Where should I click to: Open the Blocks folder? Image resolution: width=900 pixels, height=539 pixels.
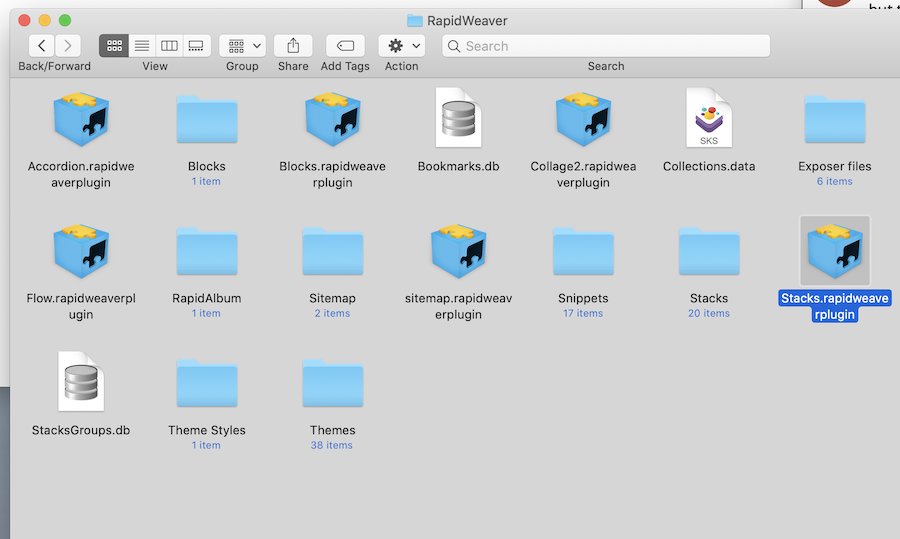[x=207, y=119]
